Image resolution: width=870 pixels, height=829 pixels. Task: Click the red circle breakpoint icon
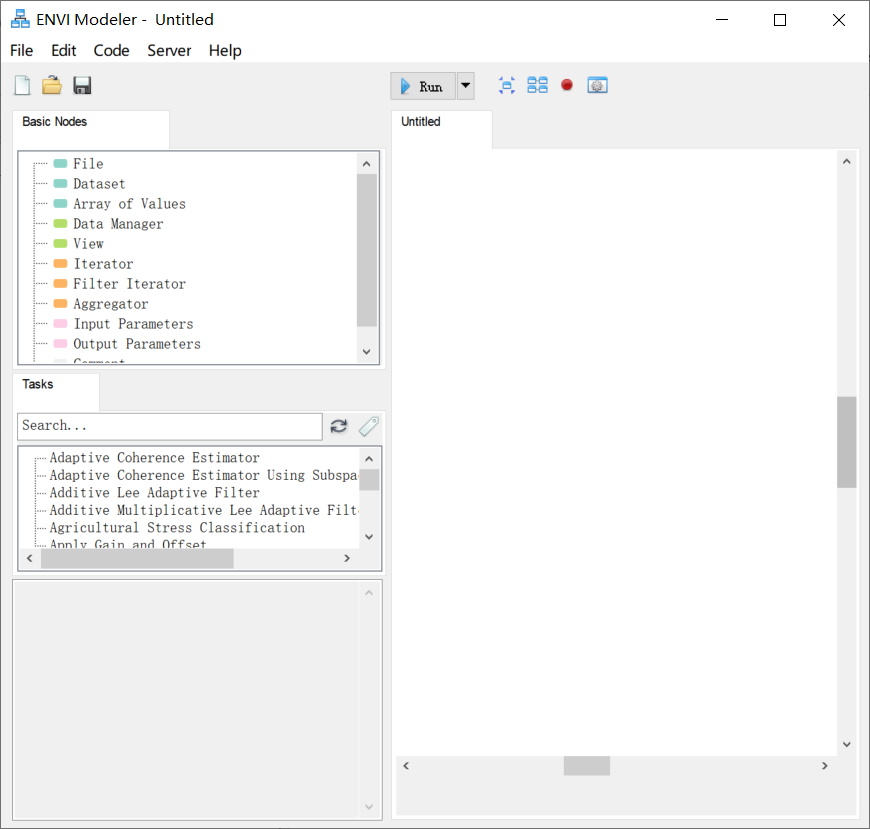pos(567,86)
